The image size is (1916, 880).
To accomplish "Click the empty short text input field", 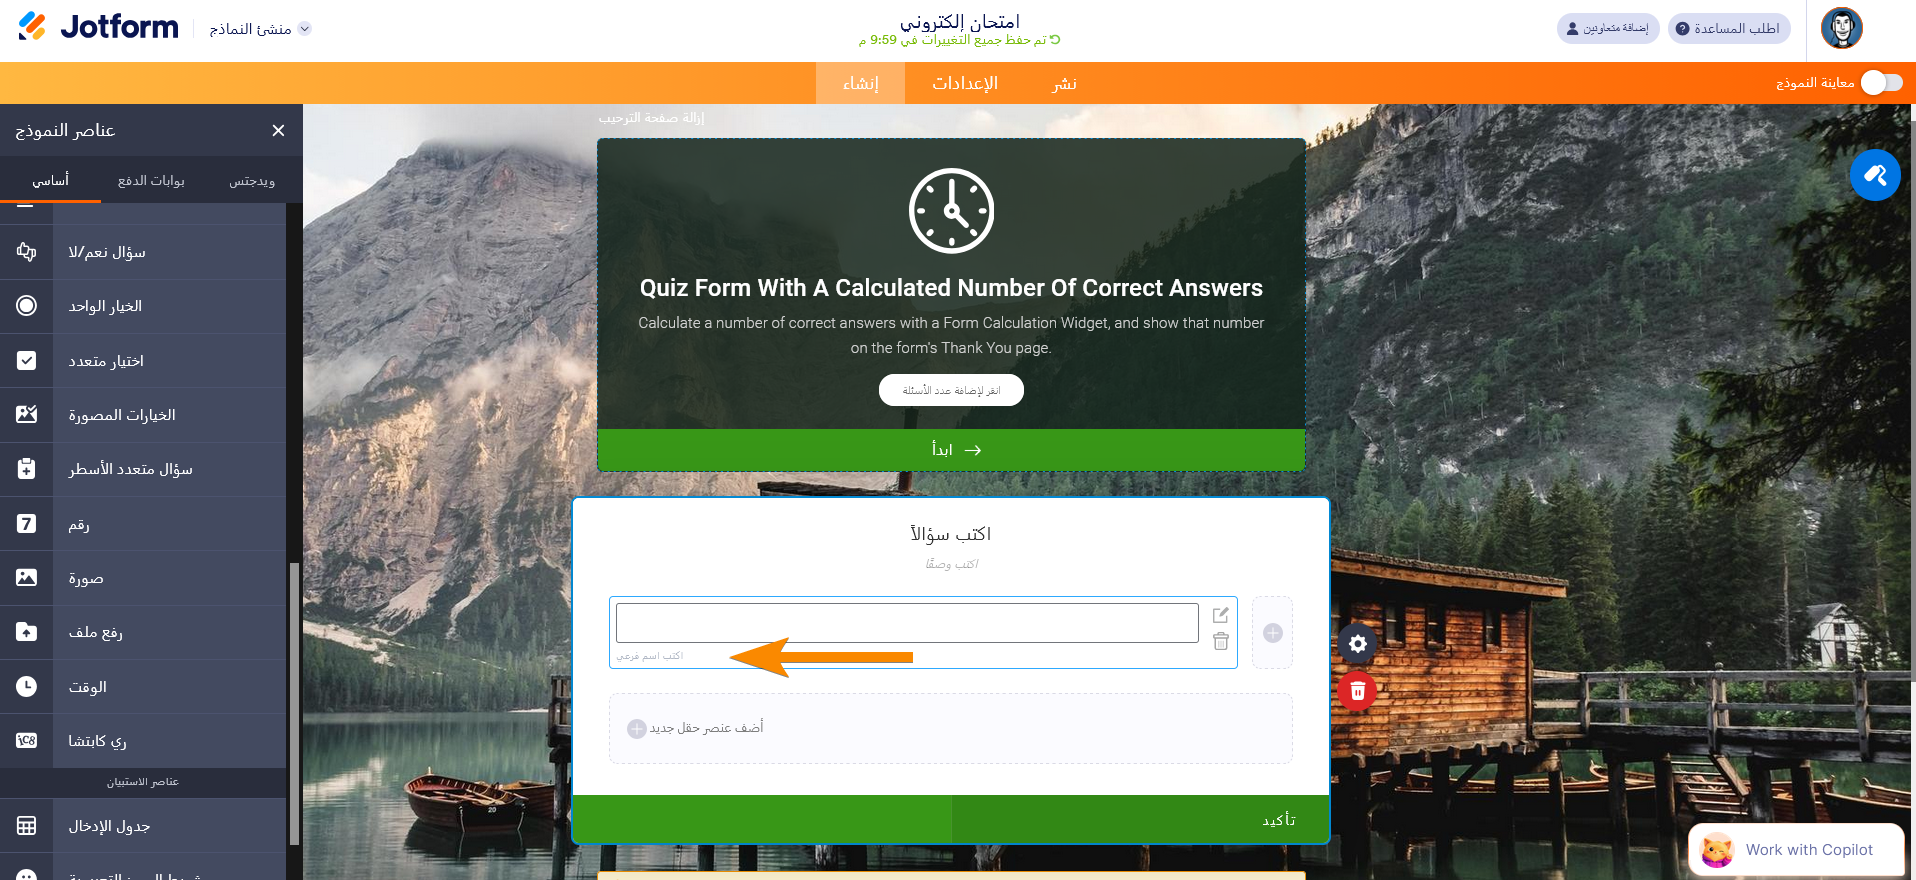I will click(x=907, y=623).
